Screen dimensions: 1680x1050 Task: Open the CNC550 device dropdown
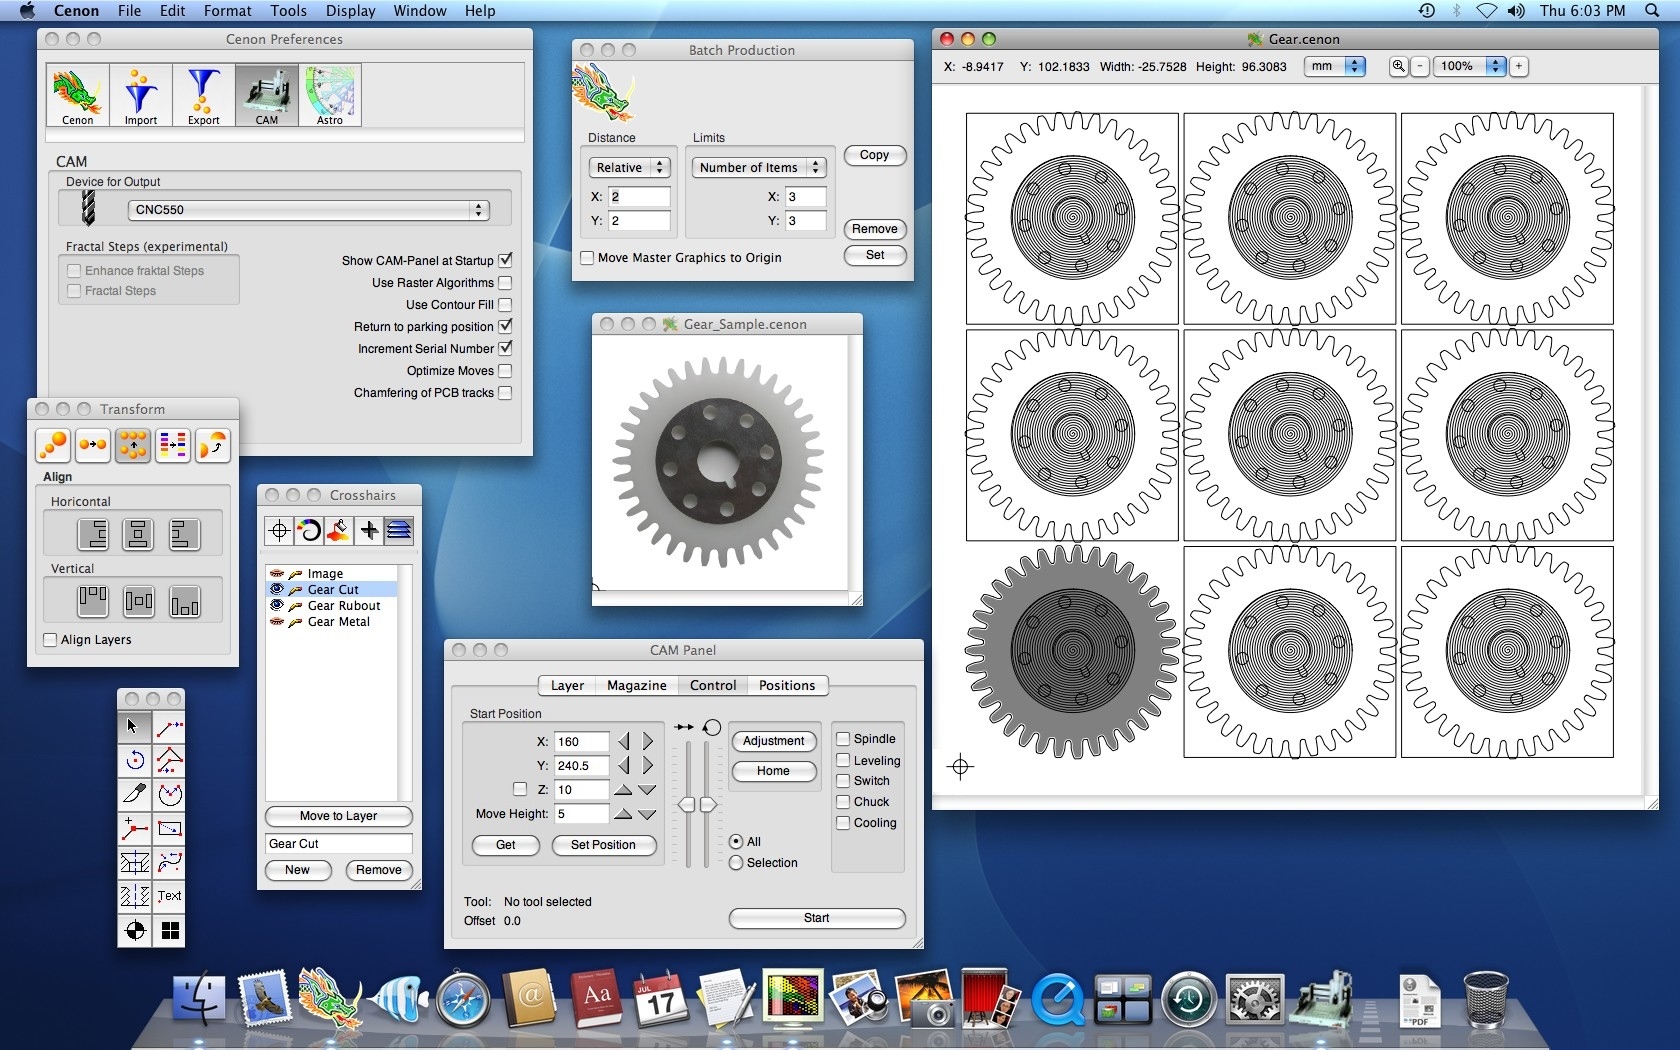pyautogui.click(x=308, y=210)
